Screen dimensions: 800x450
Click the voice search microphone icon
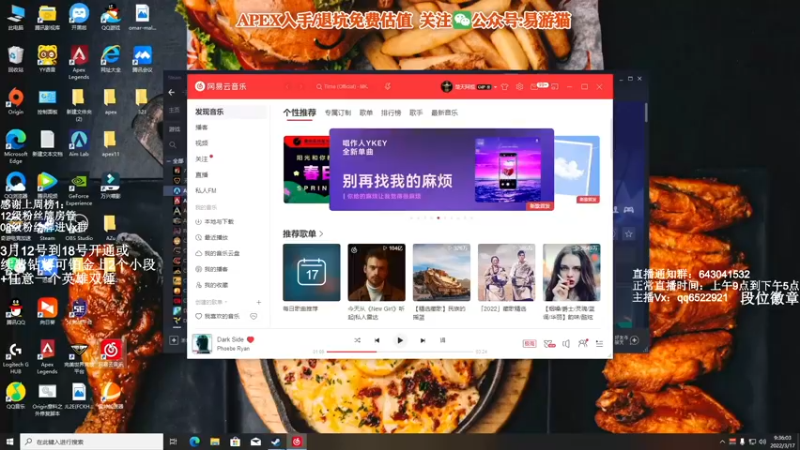[388, 86]
